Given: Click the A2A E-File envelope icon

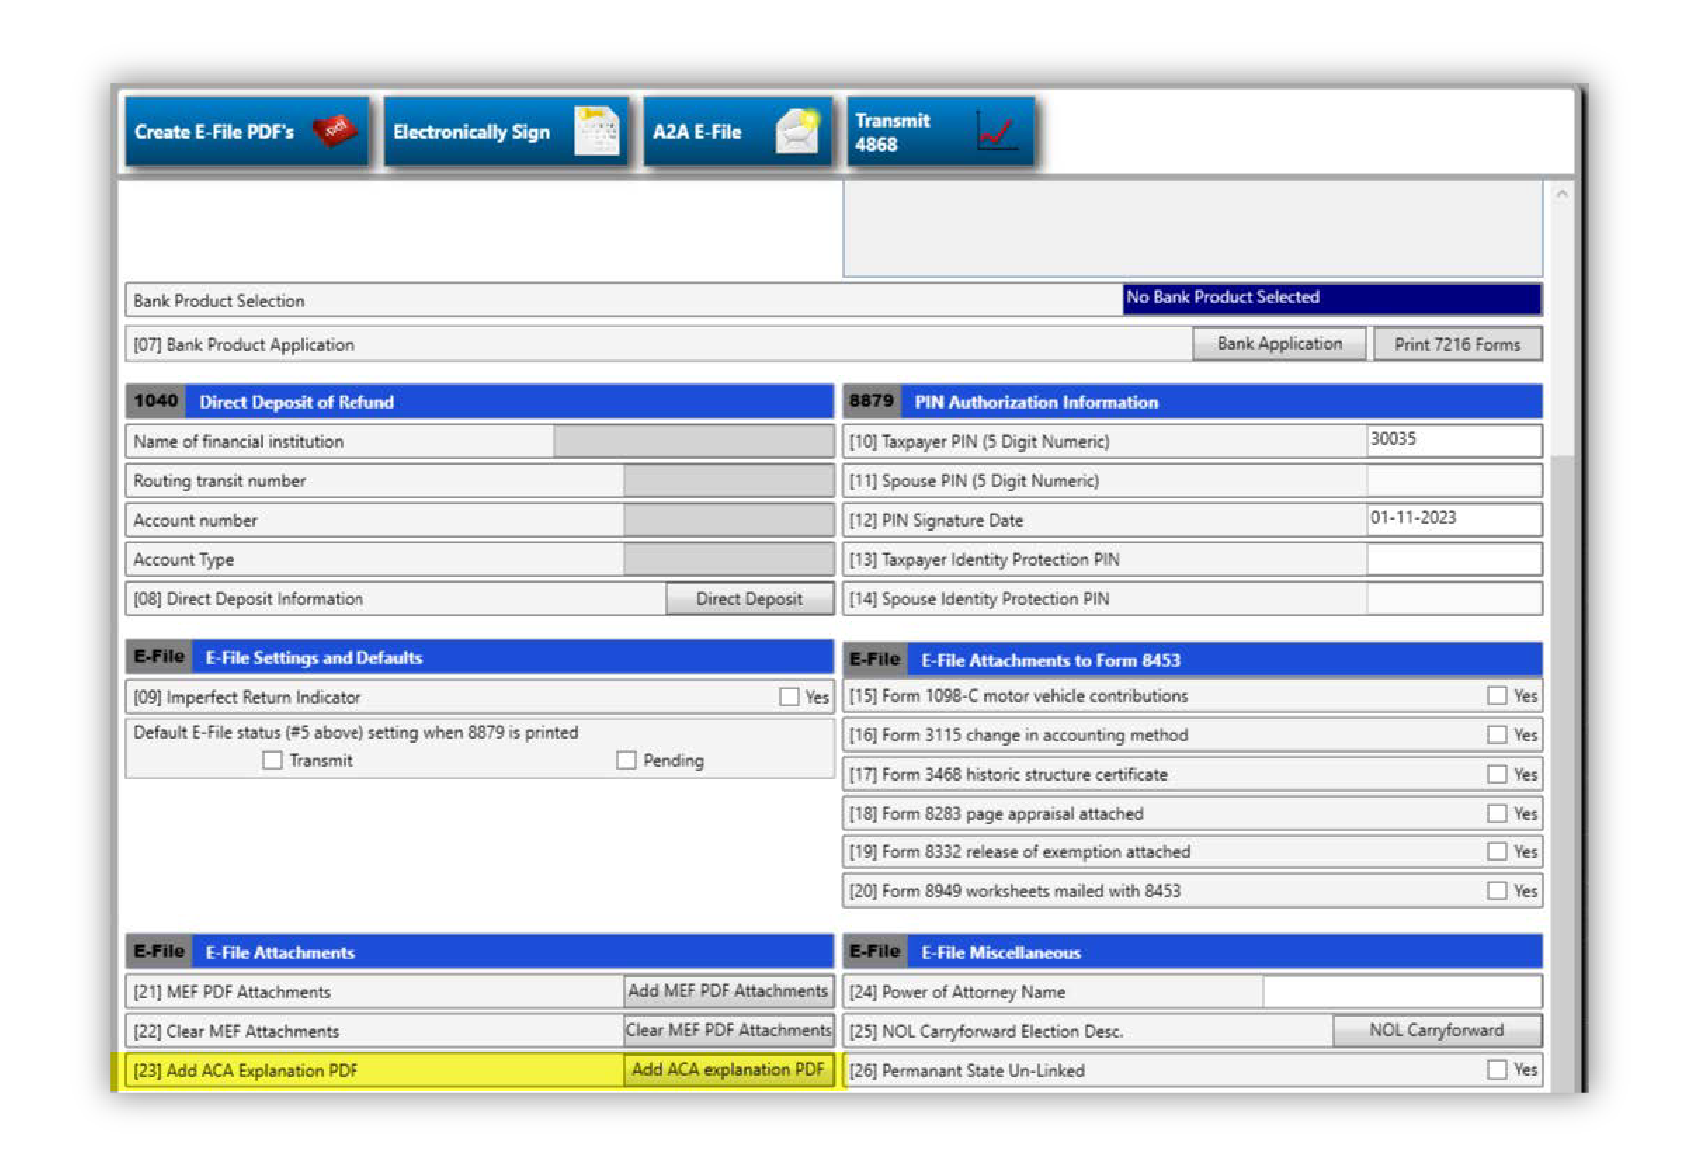Looking at the screenshot, I should coord(797,131).
